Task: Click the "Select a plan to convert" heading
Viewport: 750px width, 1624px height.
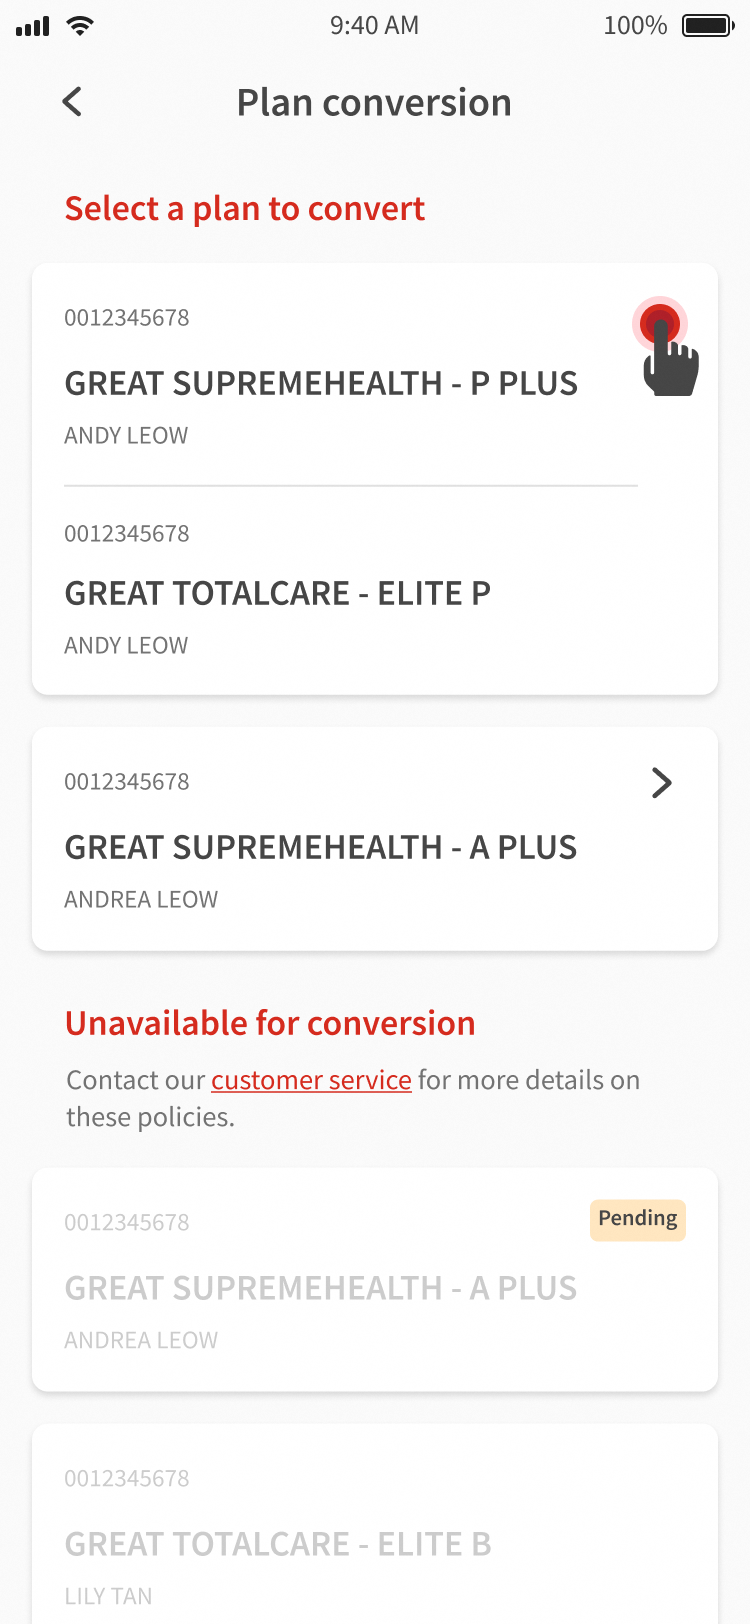Action: [245, 209]
